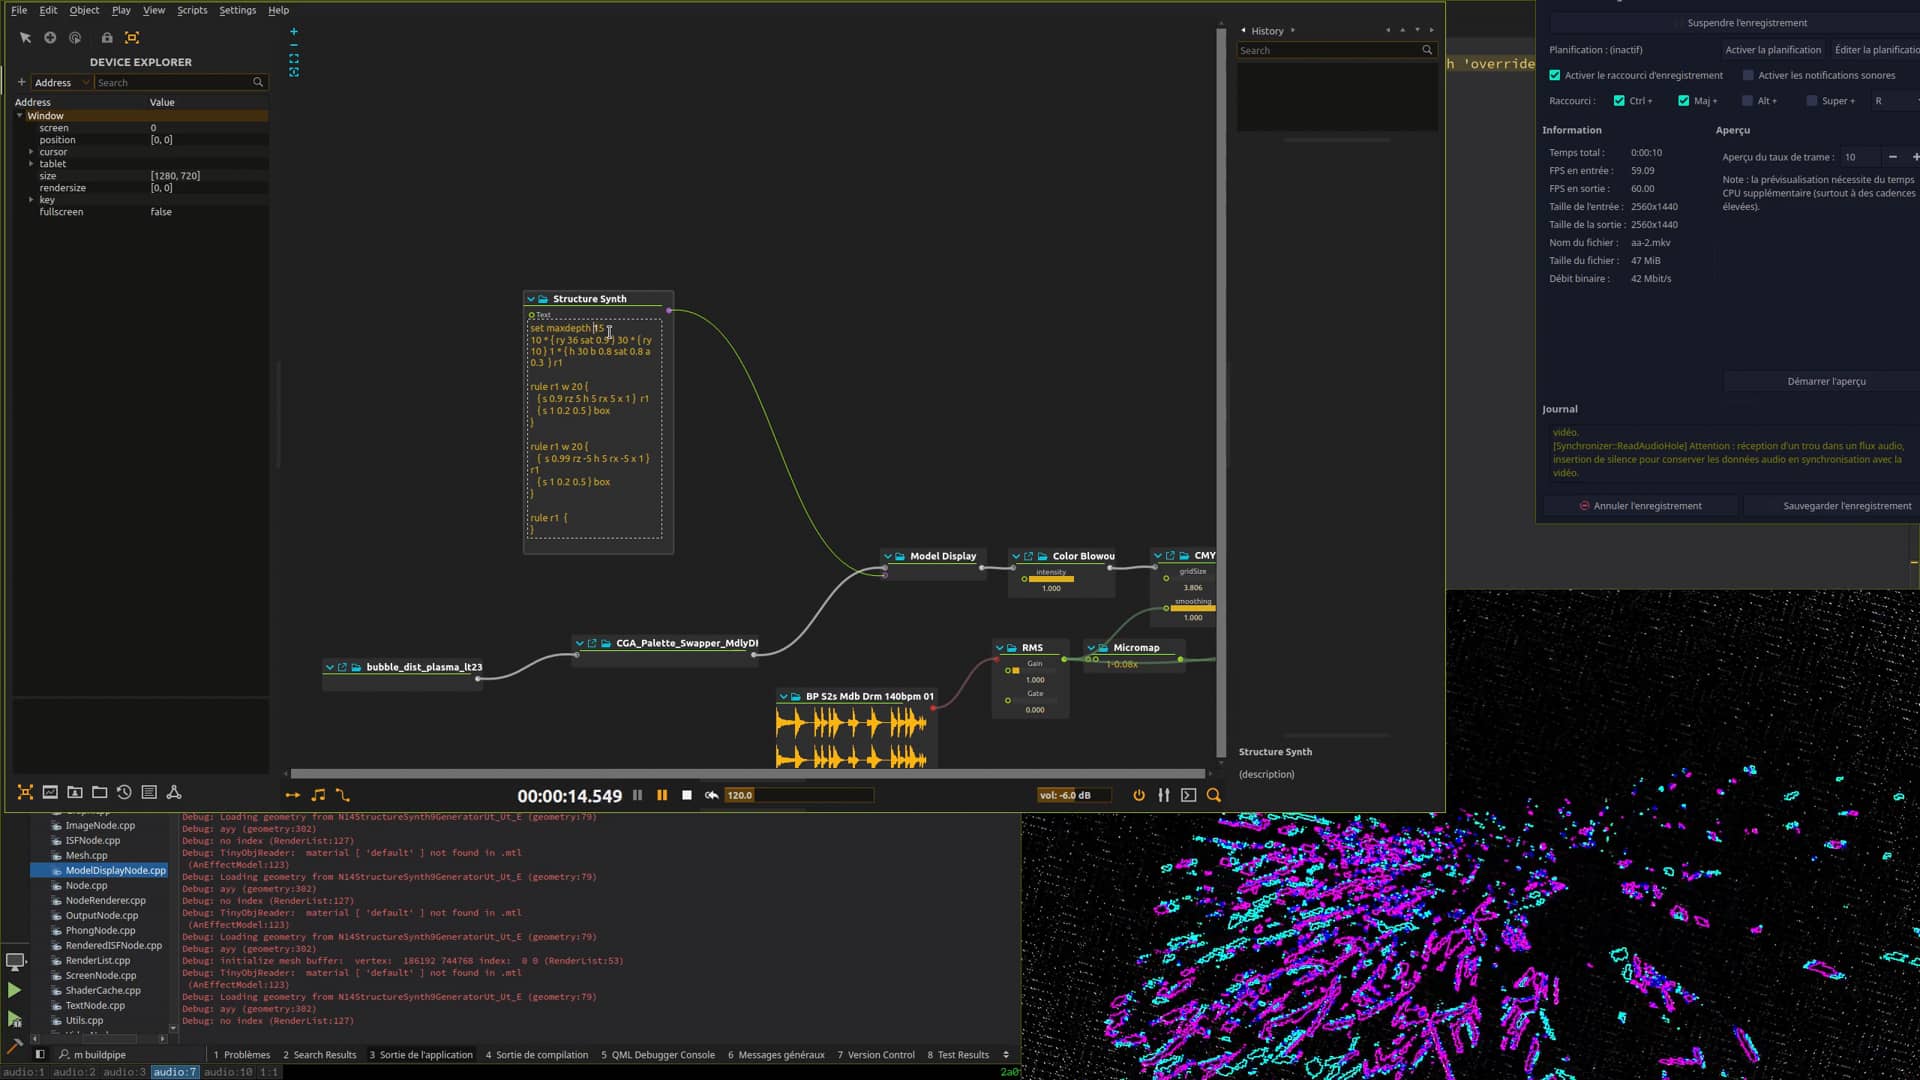Collapse the Window tree in Device Explorer
This screenshot has width=1920, height=1080.
(x=20, y=115)
